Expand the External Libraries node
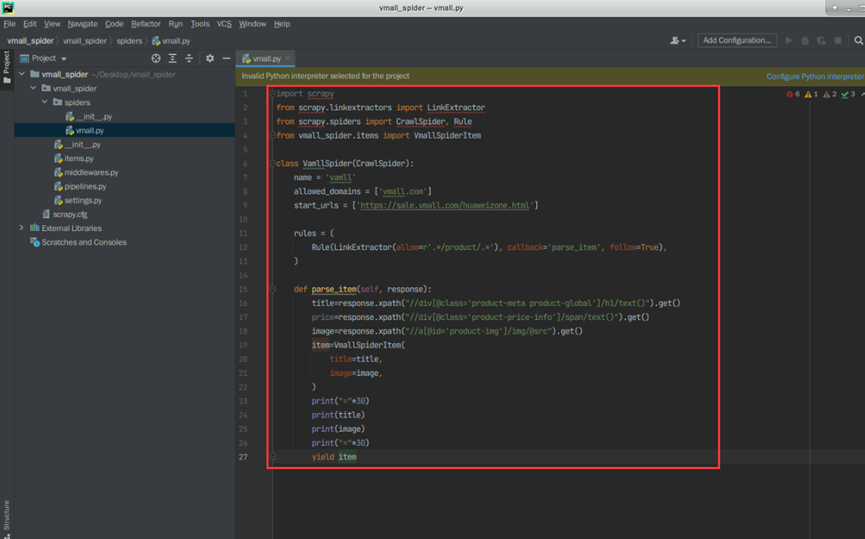 22,228
